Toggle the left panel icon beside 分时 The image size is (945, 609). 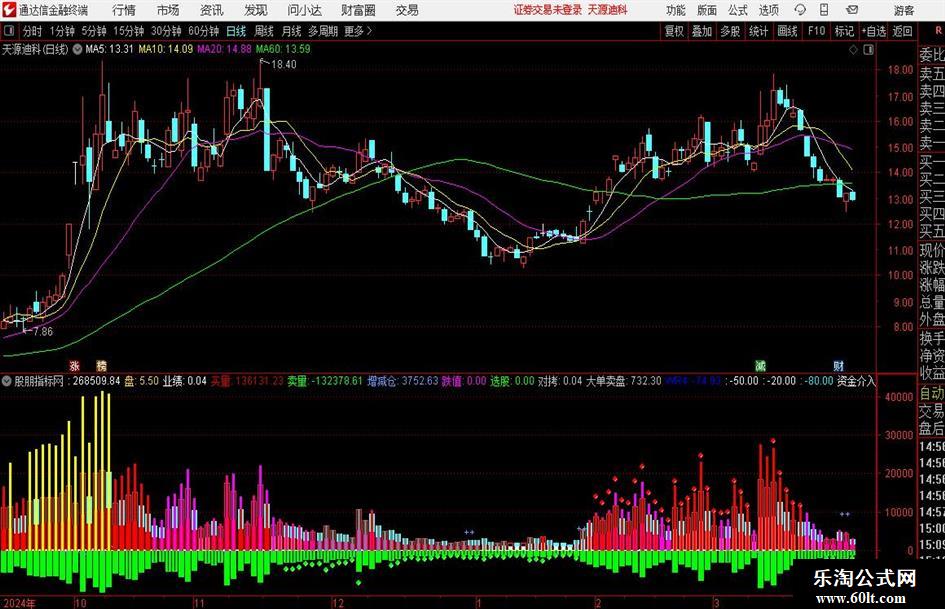(9, 31)
